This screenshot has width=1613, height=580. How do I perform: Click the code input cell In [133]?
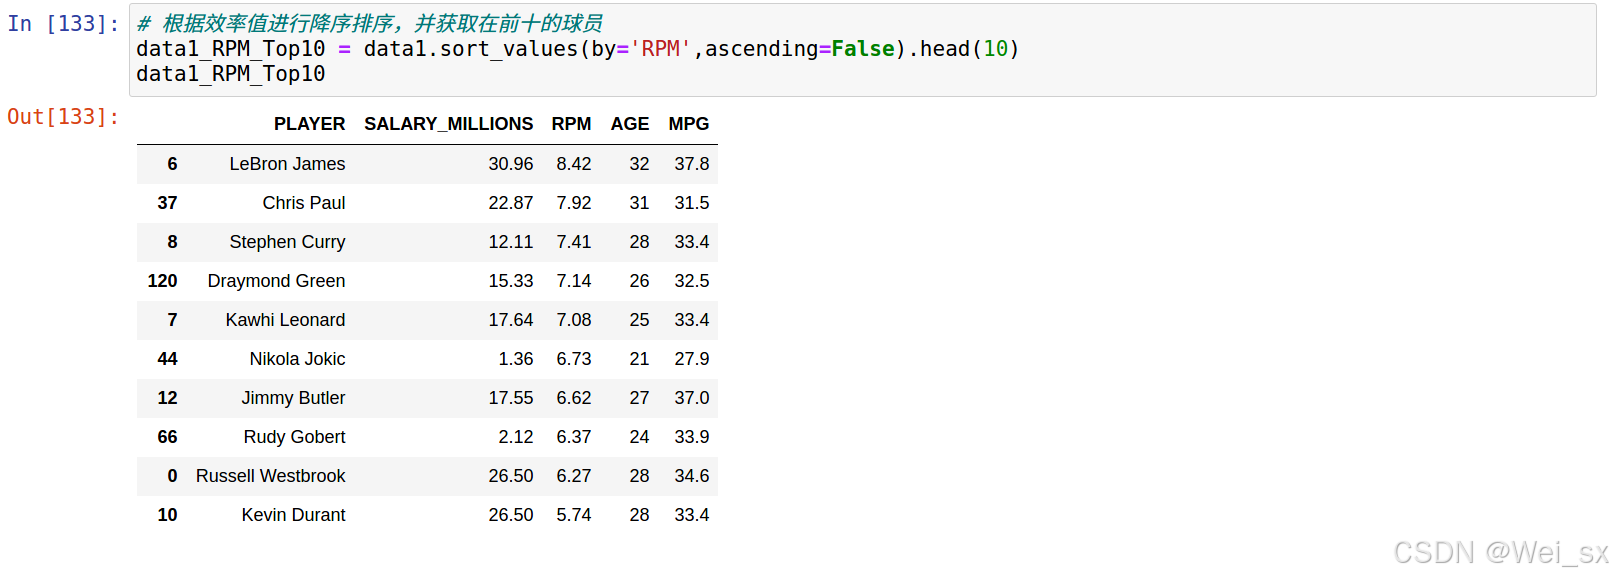coord(862,50)
